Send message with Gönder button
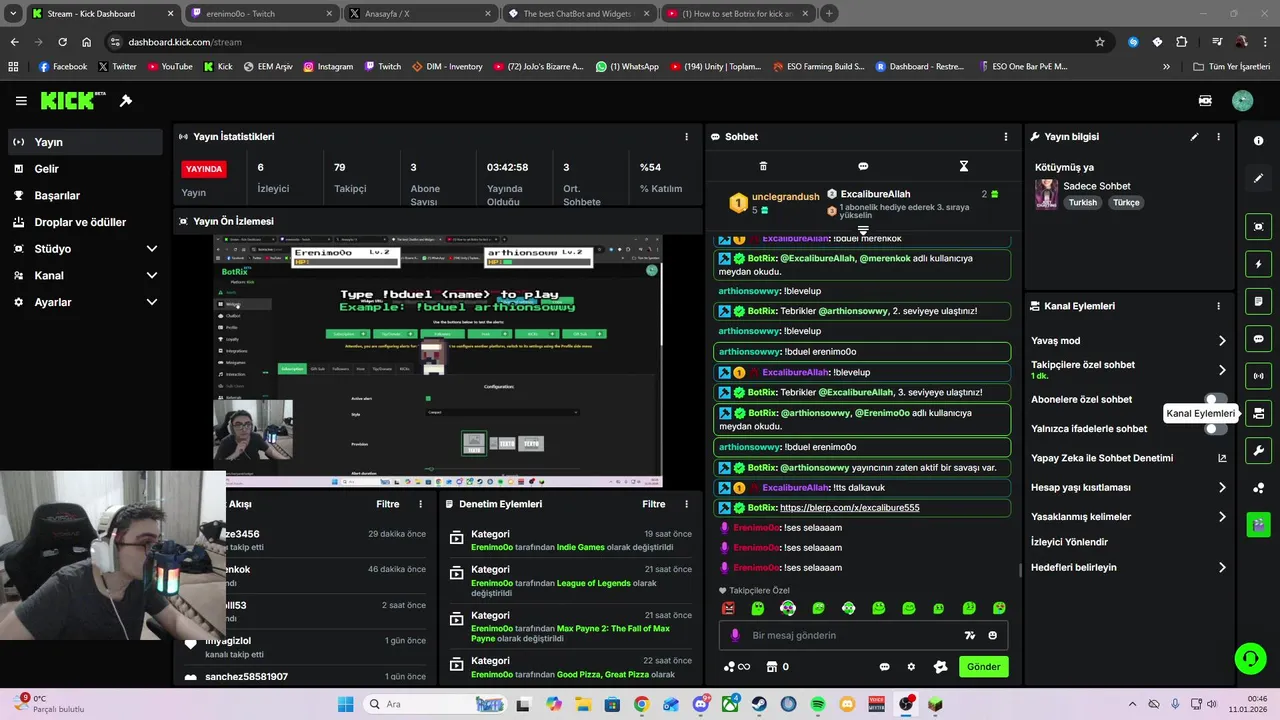The width and height of the screenshot is (1280, 720). 983,667
